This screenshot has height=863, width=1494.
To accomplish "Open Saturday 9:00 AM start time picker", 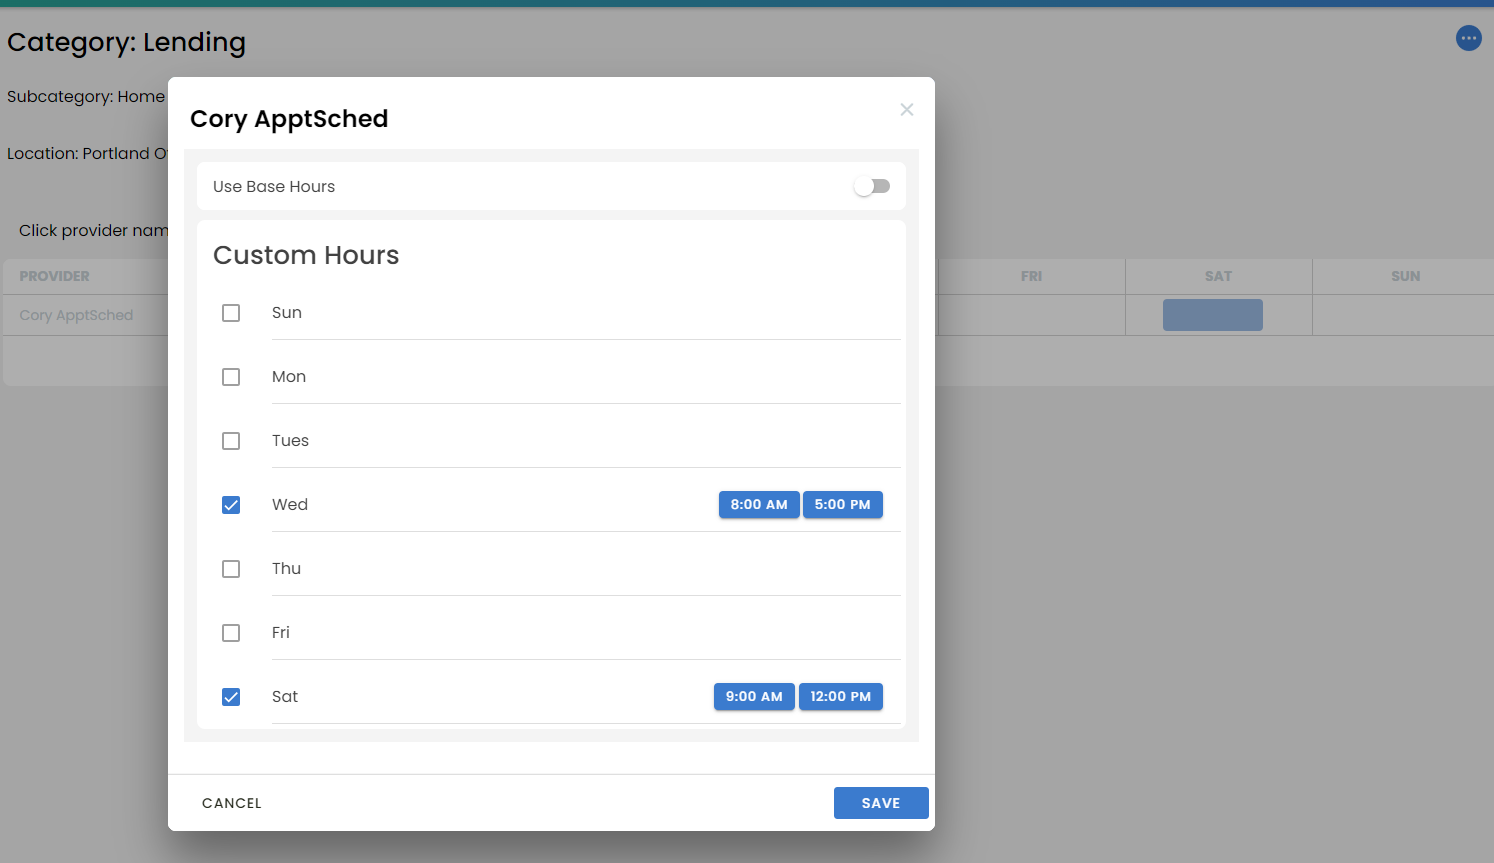I will tap(753, 697).
